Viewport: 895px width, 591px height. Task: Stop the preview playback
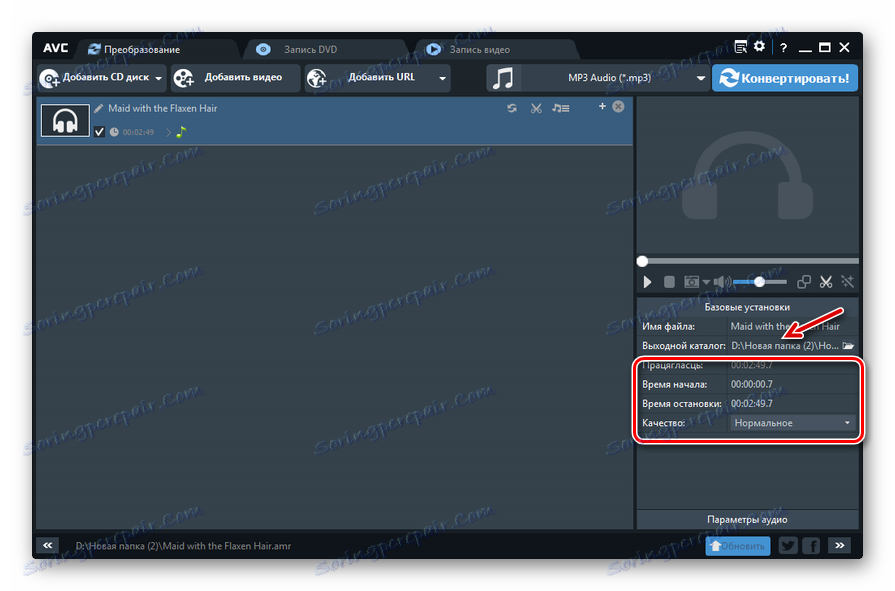(x=669, y=282)
